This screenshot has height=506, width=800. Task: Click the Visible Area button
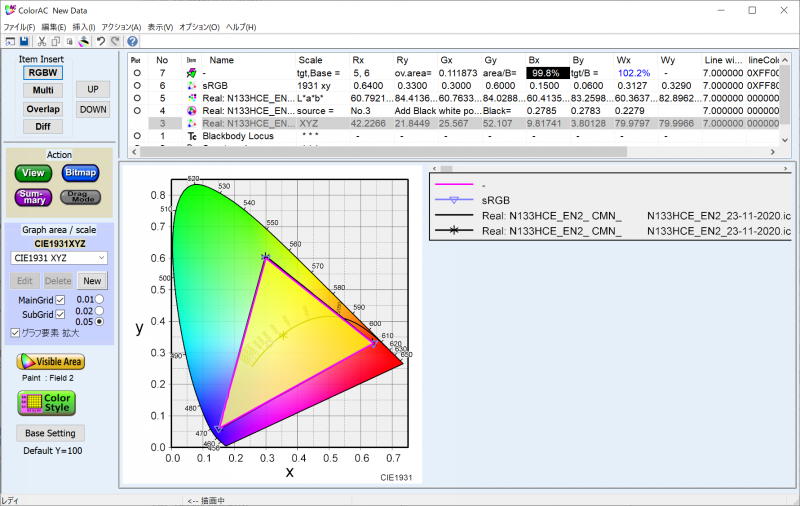pyautogui.click(x=51, y=362)
